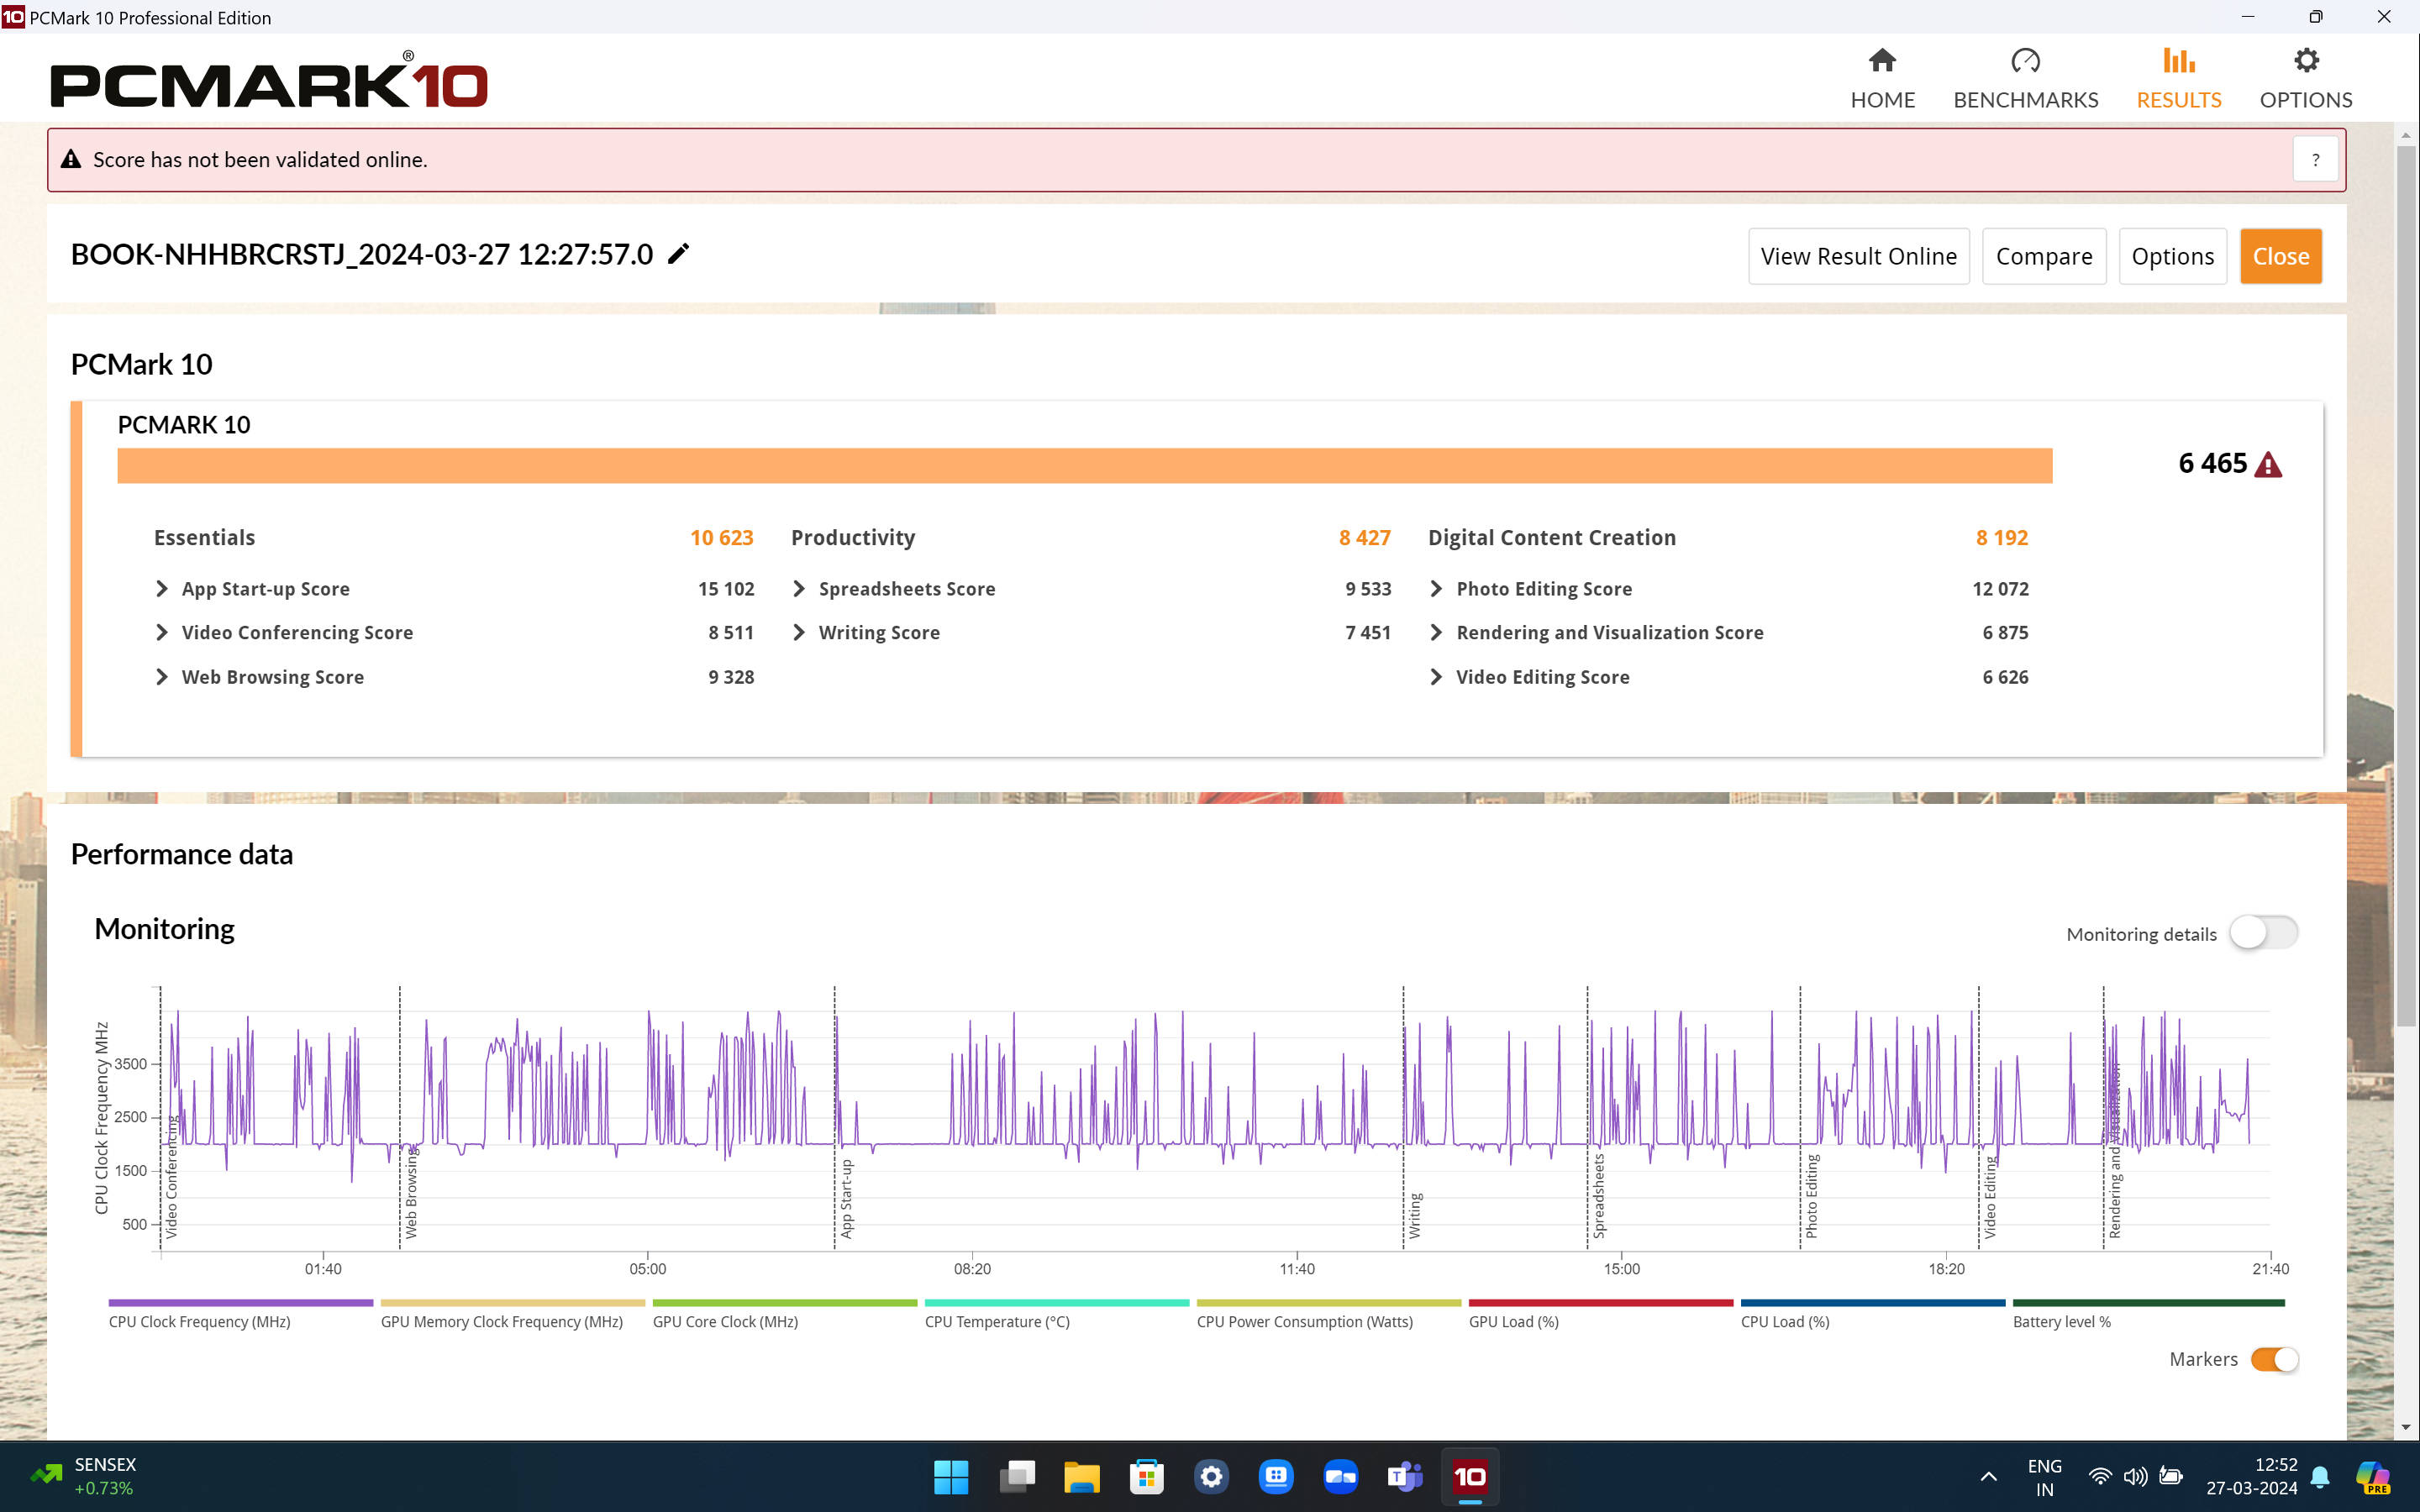Click the Wi-Fi tray icon

(2100, 1476)
